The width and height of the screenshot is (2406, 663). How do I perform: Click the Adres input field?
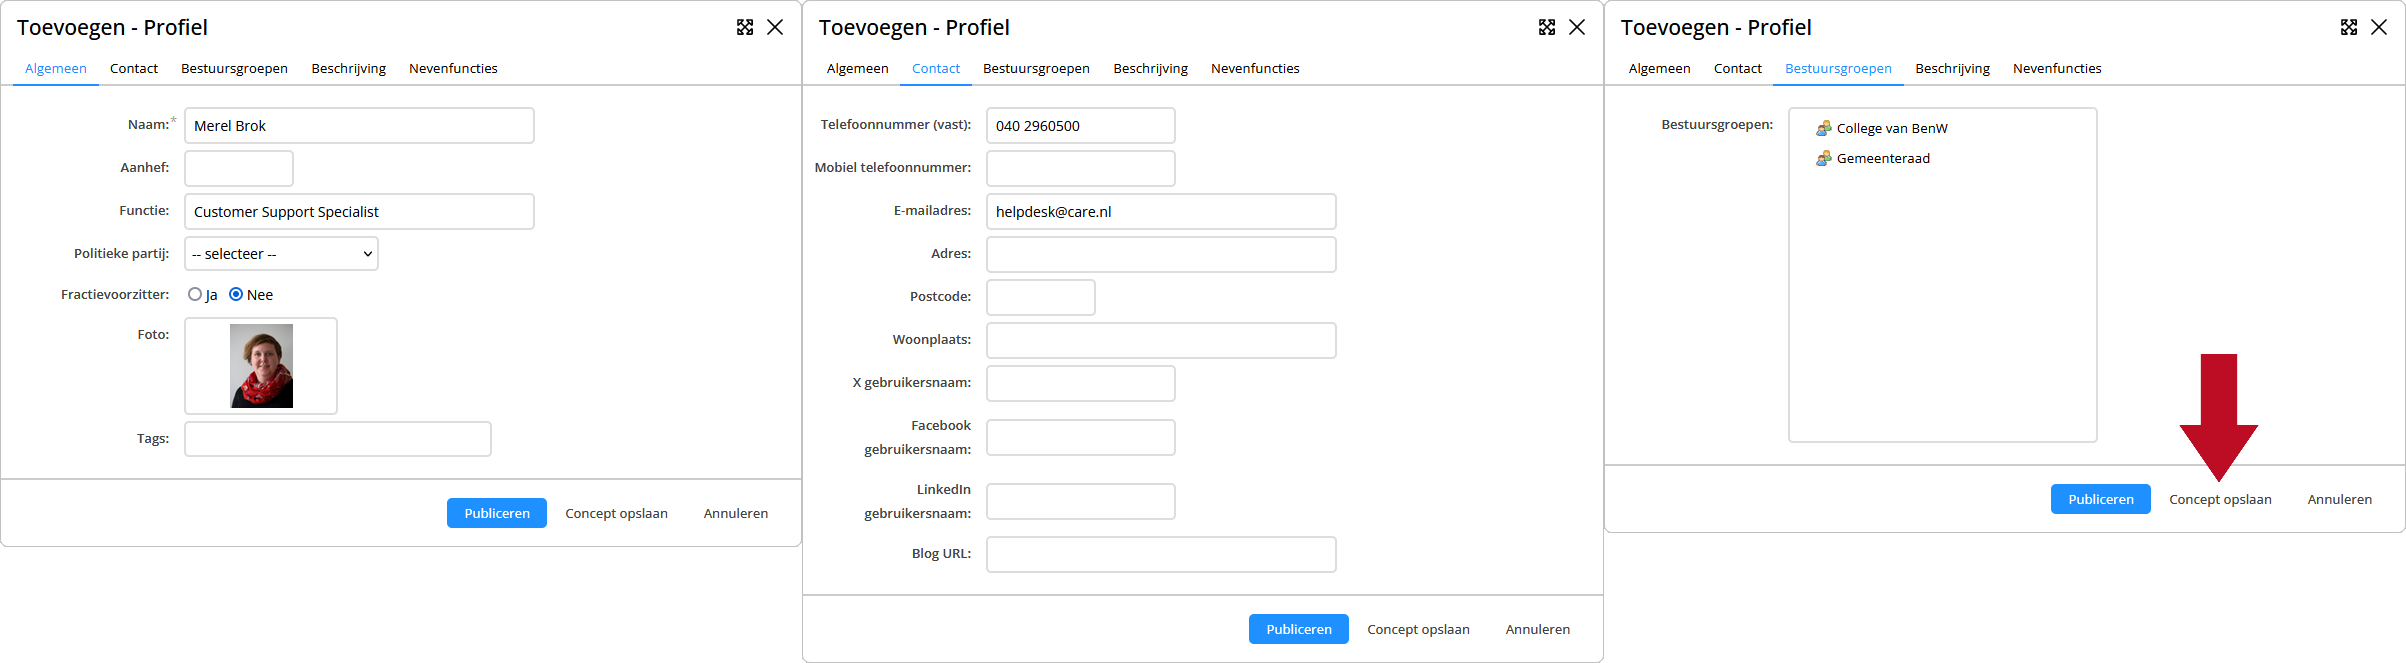1161,254
